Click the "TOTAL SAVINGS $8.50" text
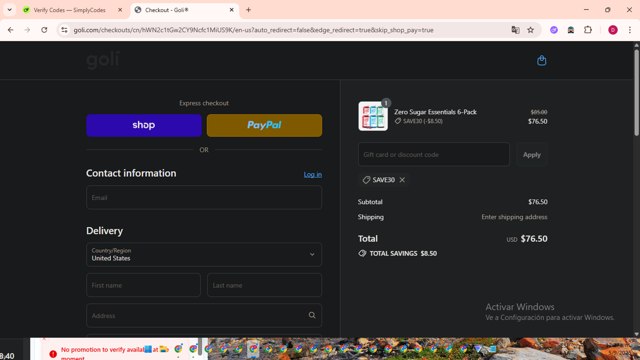The image size is (640, 360). 403,253
